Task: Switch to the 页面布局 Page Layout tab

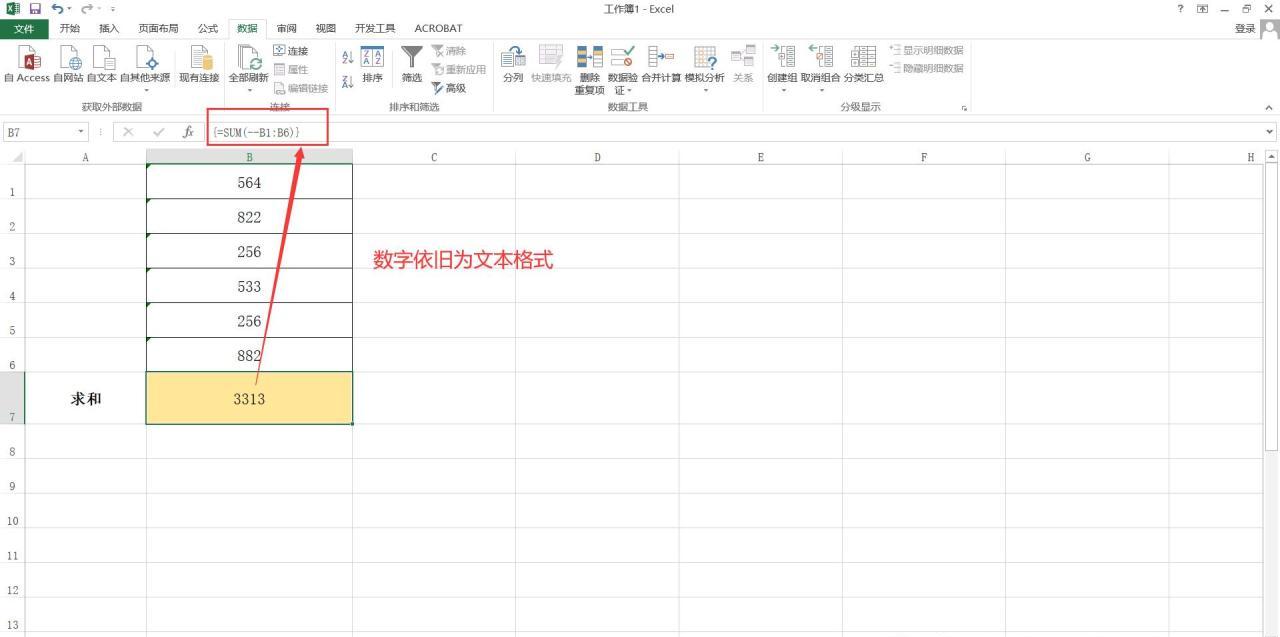Action: pos(158,28)
